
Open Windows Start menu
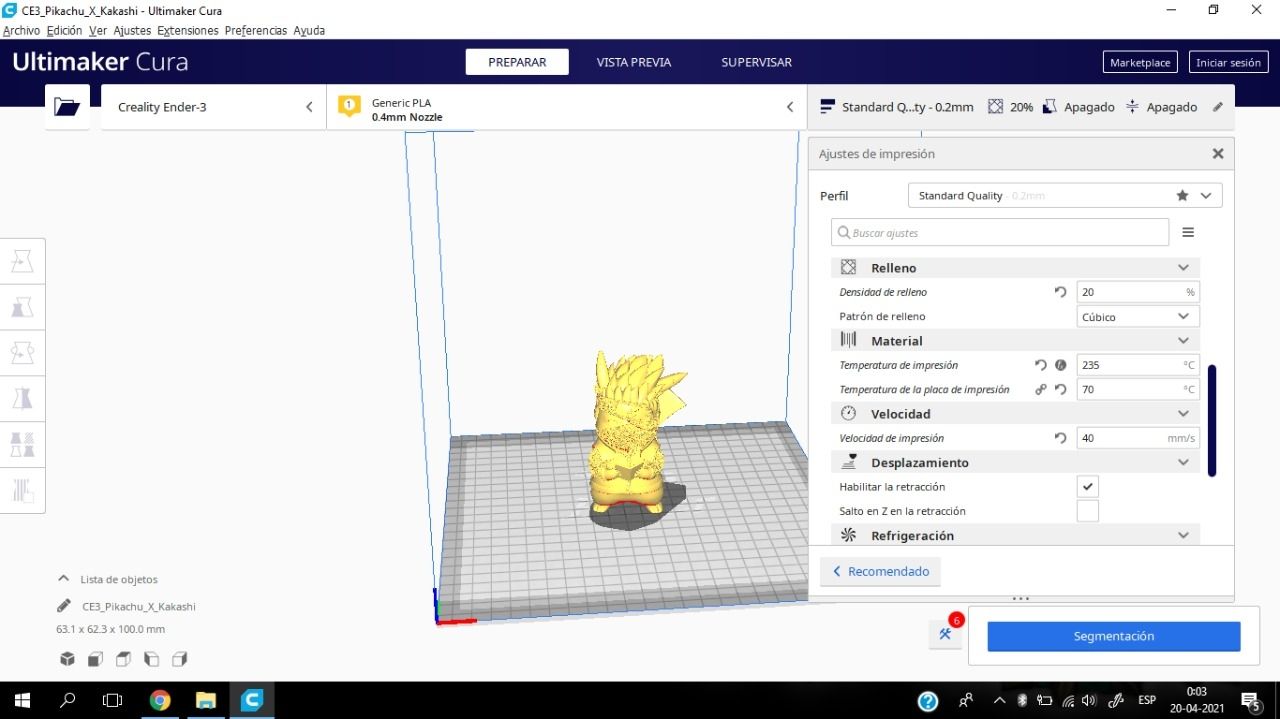point(21,700)
